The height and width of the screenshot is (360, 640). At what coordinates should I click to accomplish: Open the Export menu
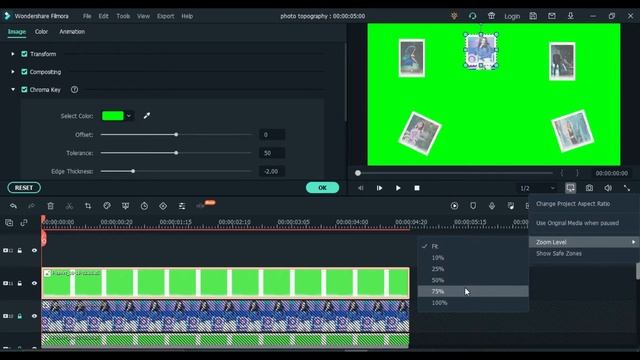[x=166, y=16]
